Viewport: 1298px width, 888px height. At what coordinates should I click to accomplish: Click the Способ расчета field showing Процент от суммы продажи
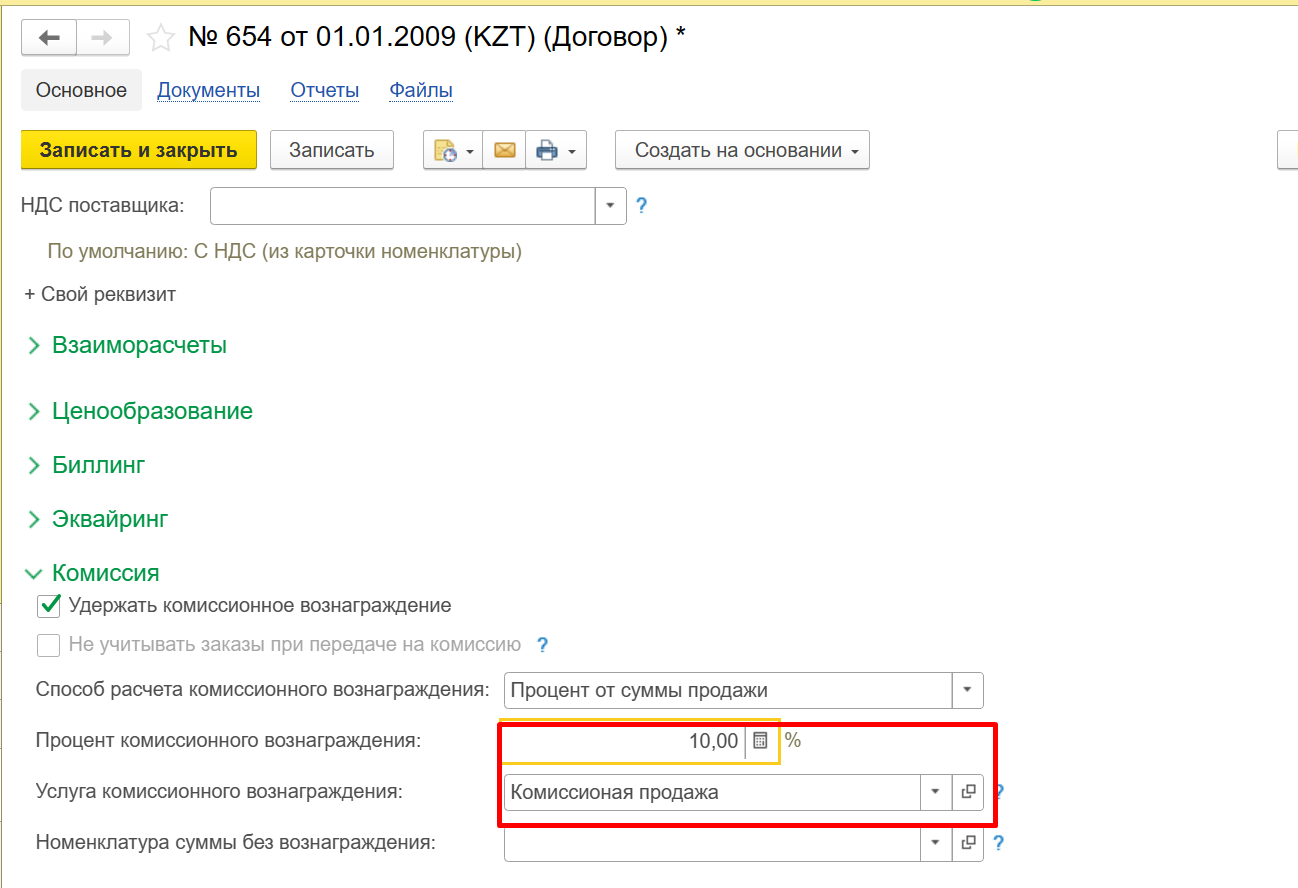coord(729,690)
